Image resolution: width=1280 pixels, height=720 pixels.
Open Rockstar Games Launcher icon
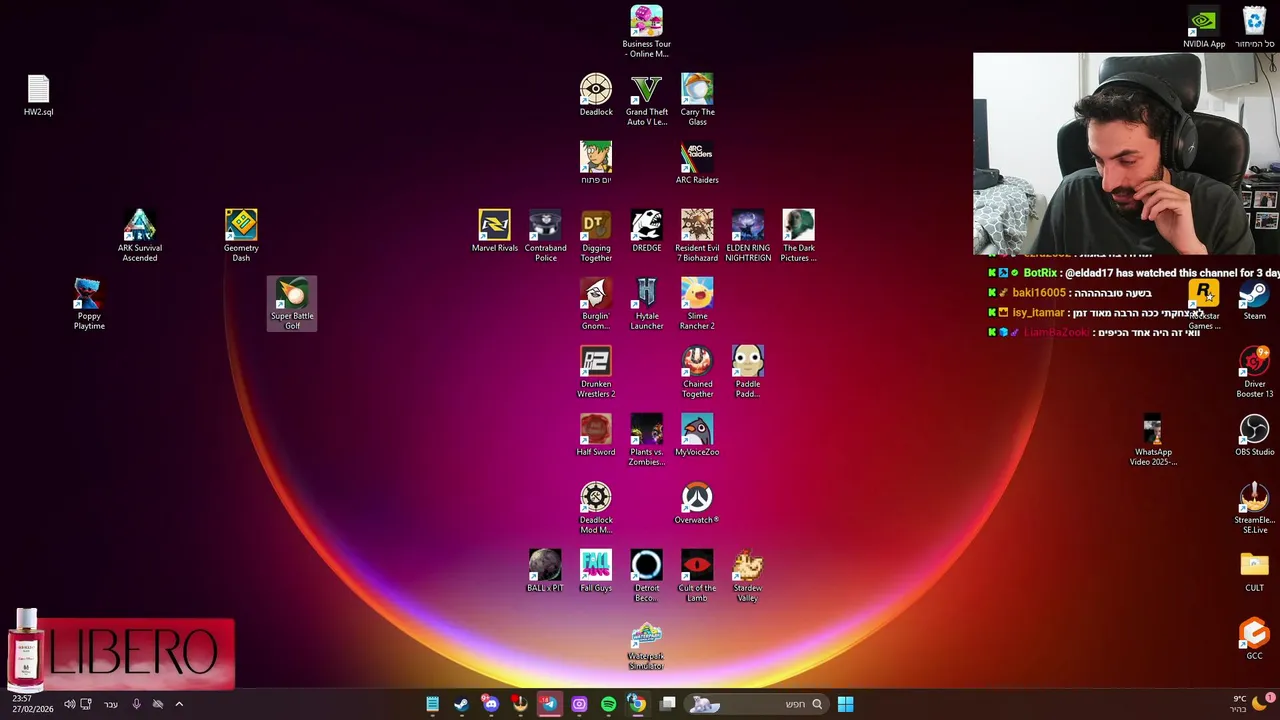pos(1204,304)
